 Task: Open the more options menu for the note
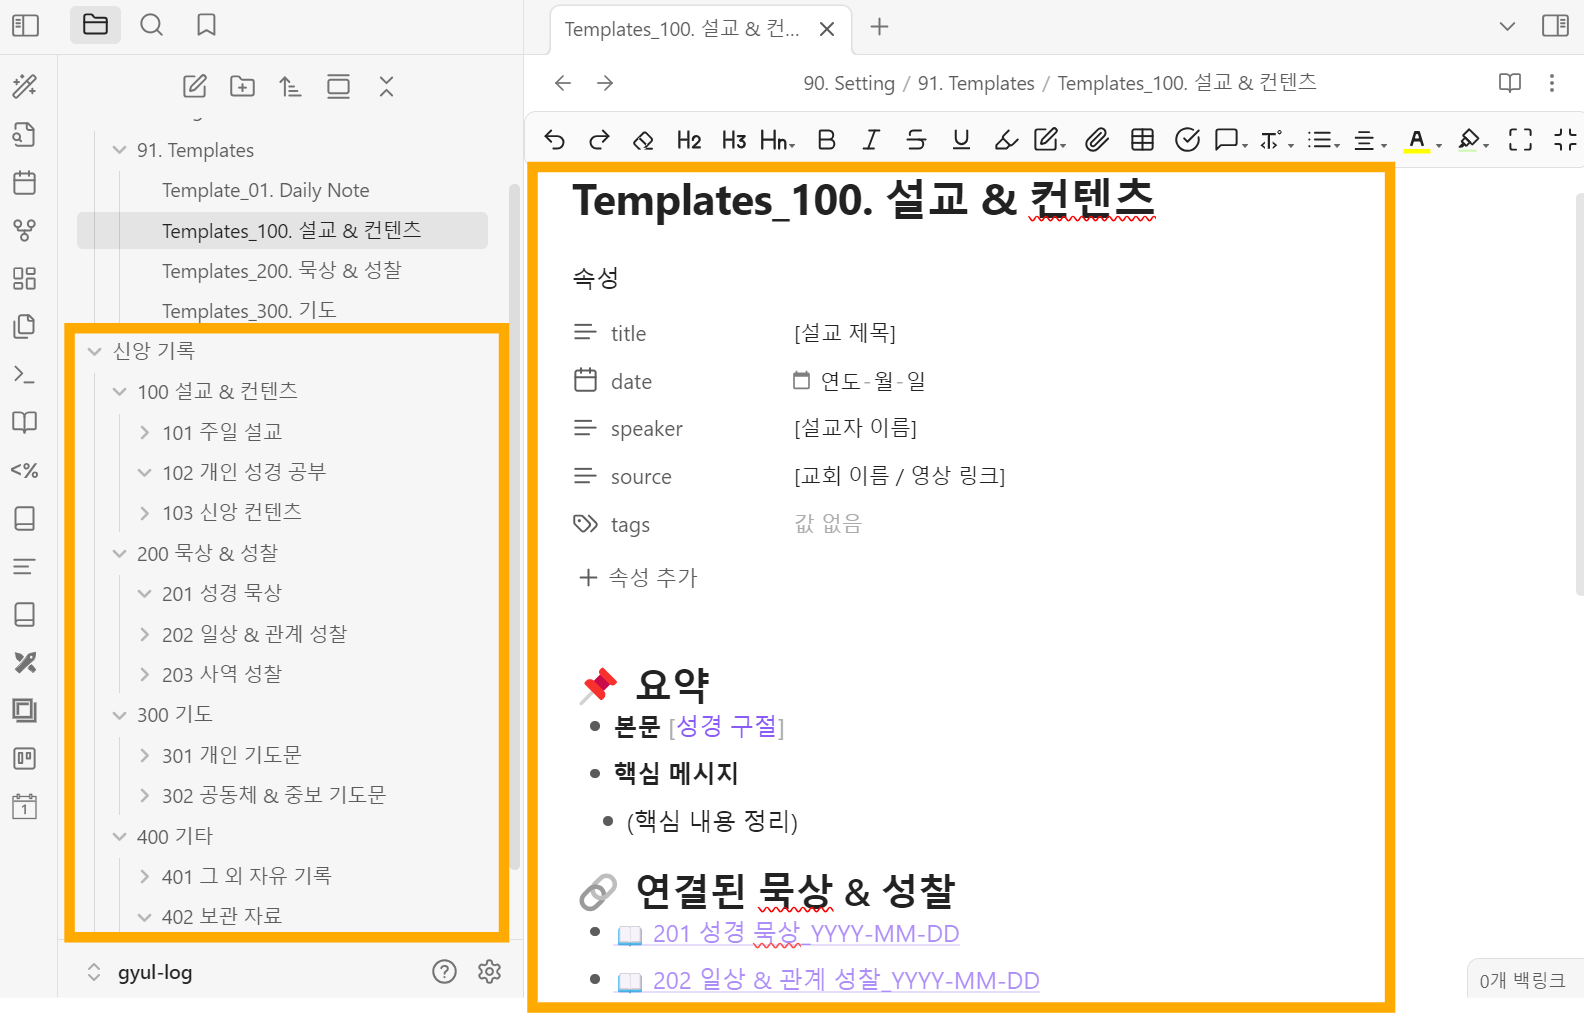(x=1552, y=83)
